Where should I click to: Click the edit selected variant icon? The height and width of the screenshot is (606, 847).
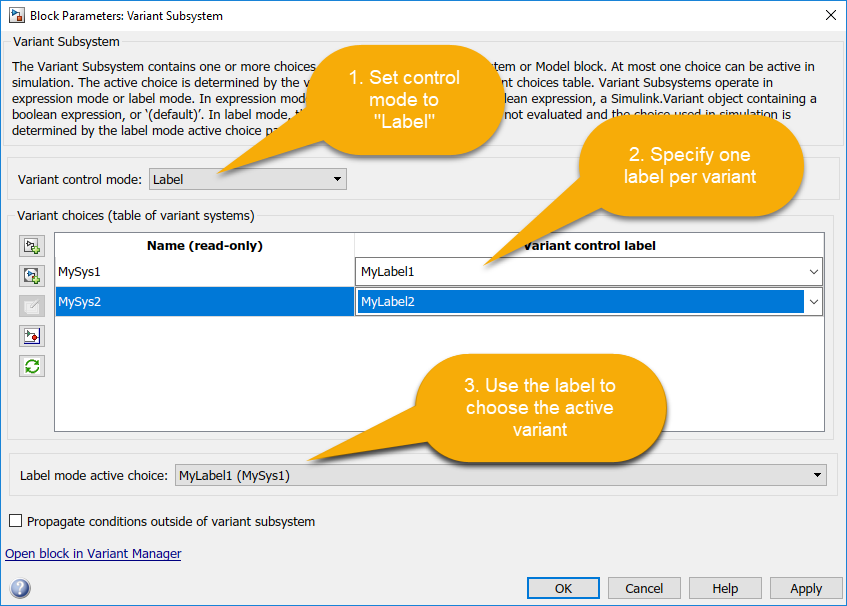point(32,306)
